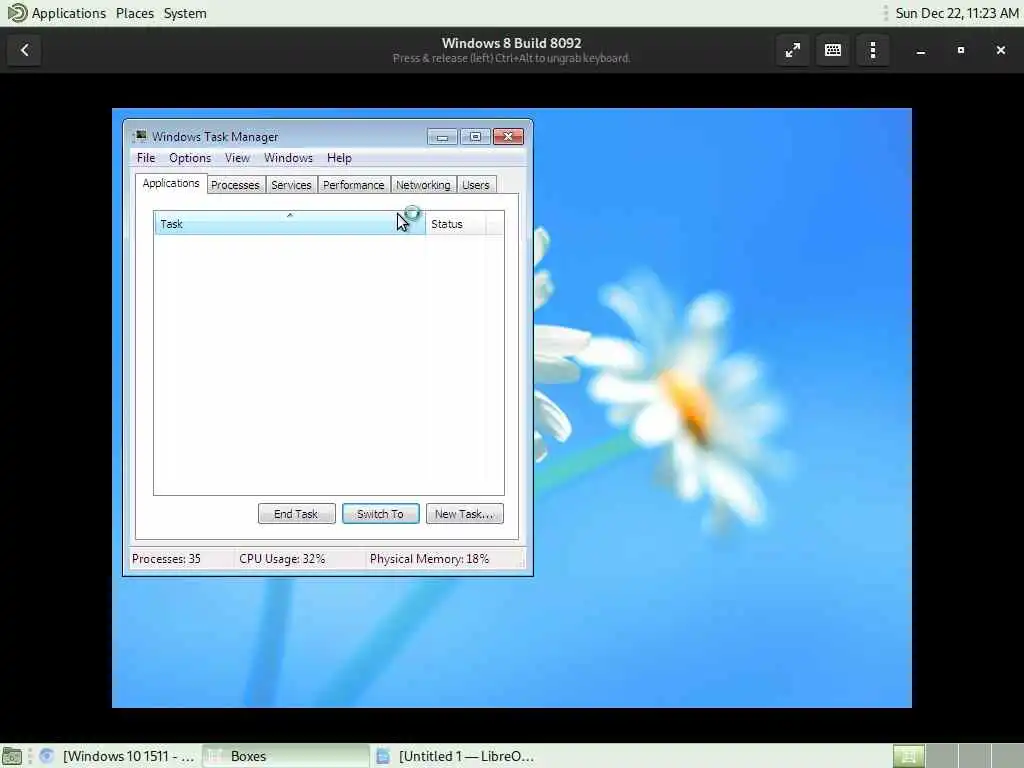1024x768 pixels.
Task: Open the Task Manager File menu
Action: (x=146, y=158)
